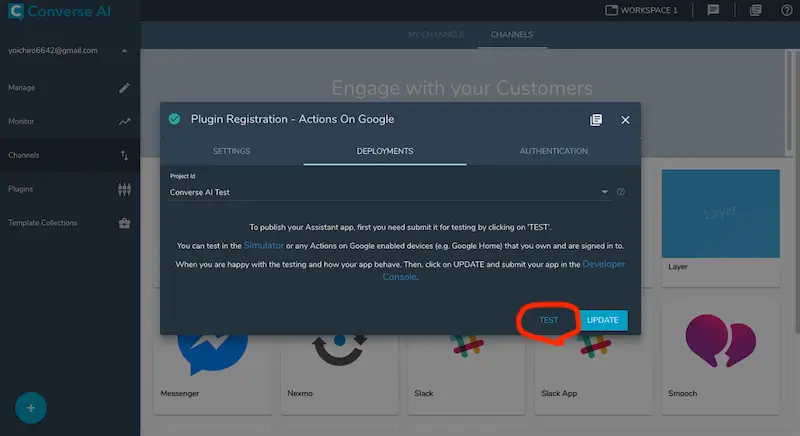This screenshot has height=436, width=800.
Task: Click the Channels arrows icon
Action: point(124,155)
